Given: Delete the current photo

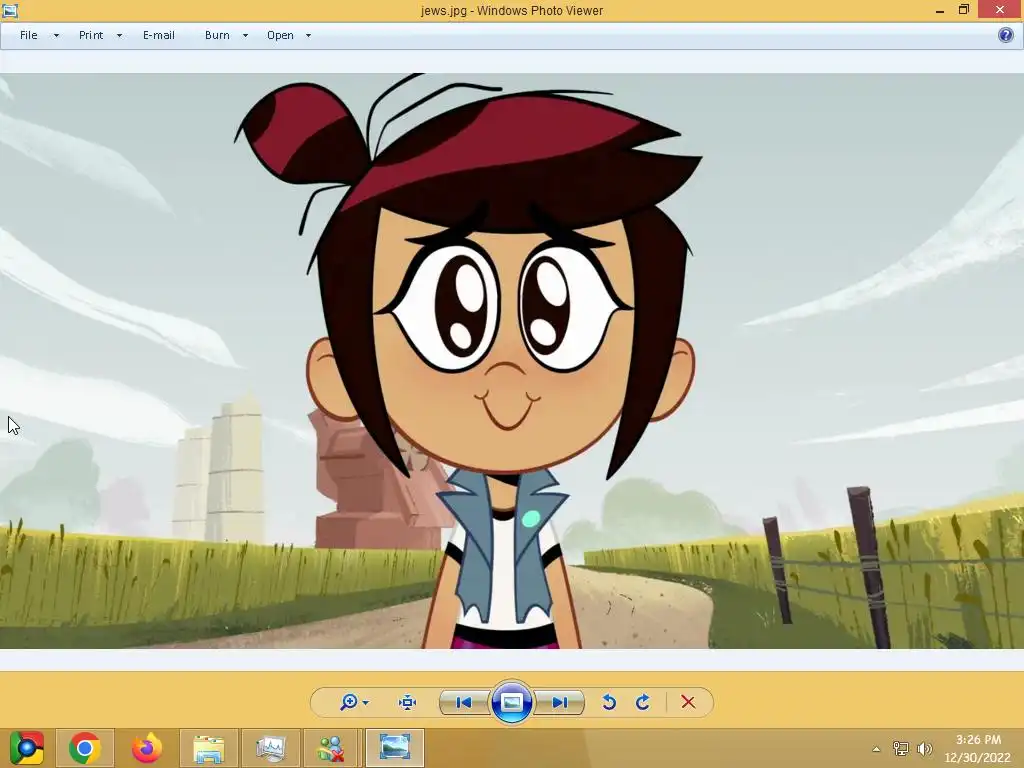Looking at the screenshot, I should pos(688,702).
